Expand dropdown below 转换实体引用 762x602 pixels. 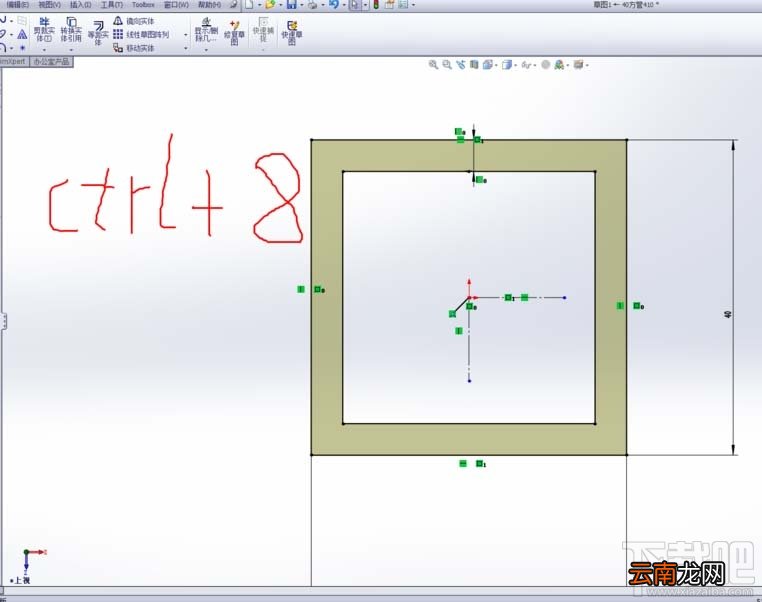coord(71,50)
